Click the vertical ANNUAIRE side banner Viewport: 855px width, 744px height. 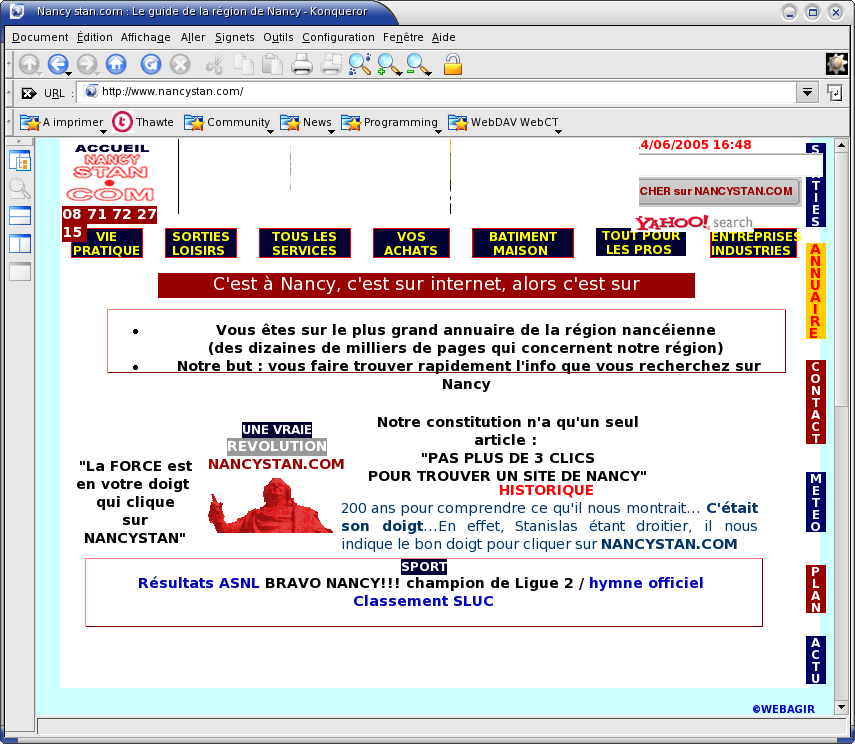(x=816, y=291)
